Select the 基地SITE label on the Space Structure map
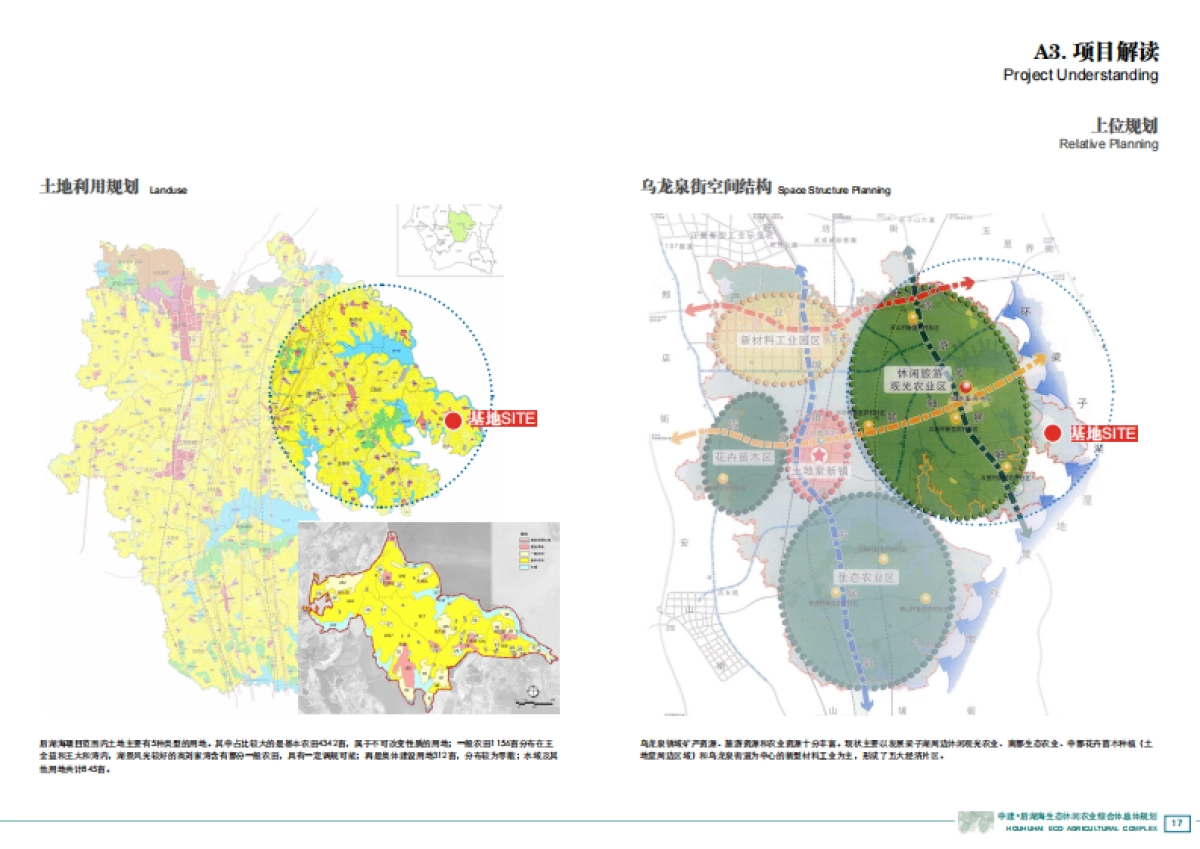 [x=1103, y=433]
